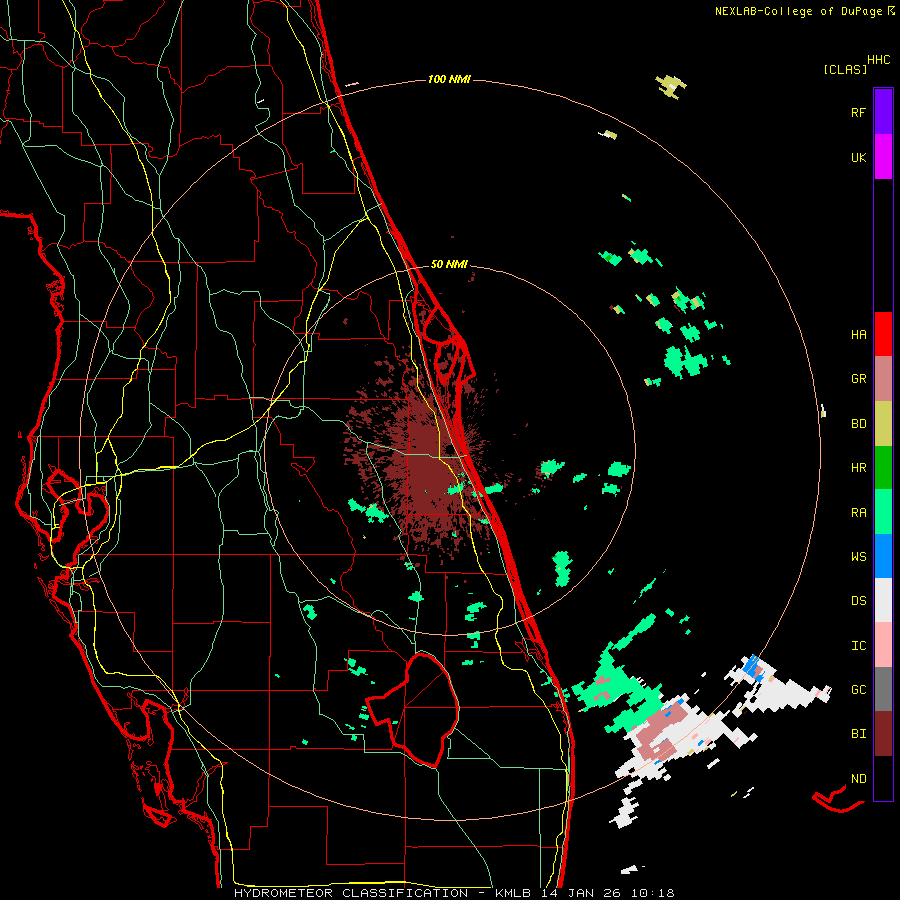Viewport: 900px width, 900px height.
Task: Click the '10:18' timestamp text
Action: pyautogui.click(x=653, y=893)
